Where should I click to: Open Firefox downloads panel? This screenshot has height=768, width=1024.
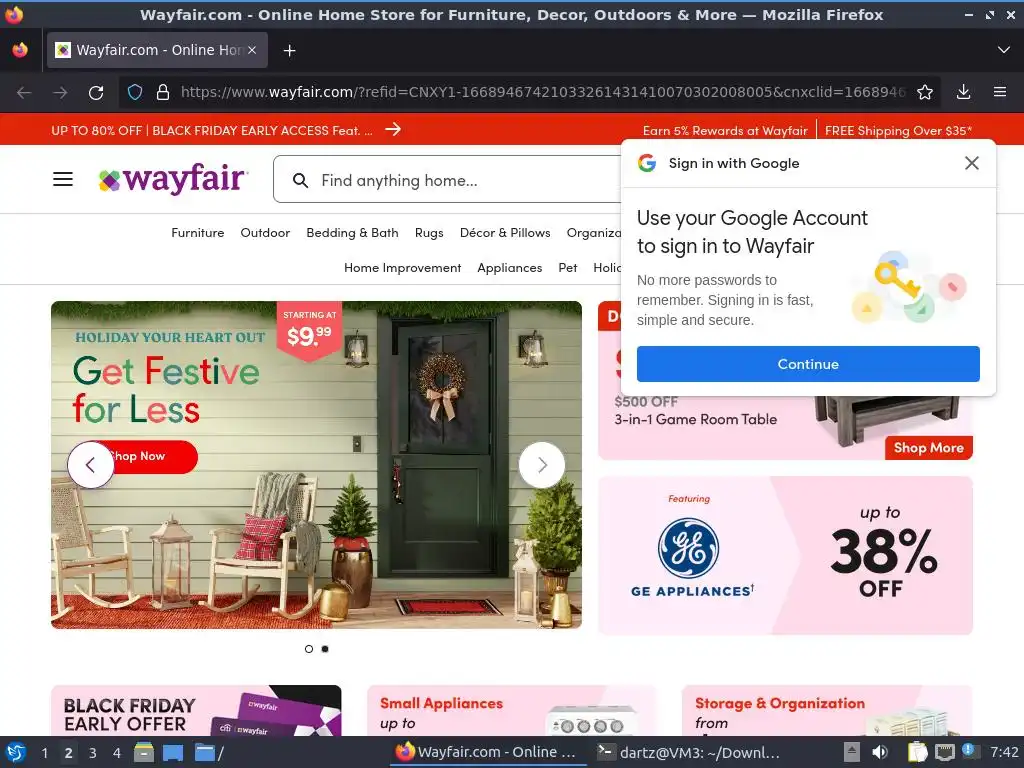click(963, 93)
